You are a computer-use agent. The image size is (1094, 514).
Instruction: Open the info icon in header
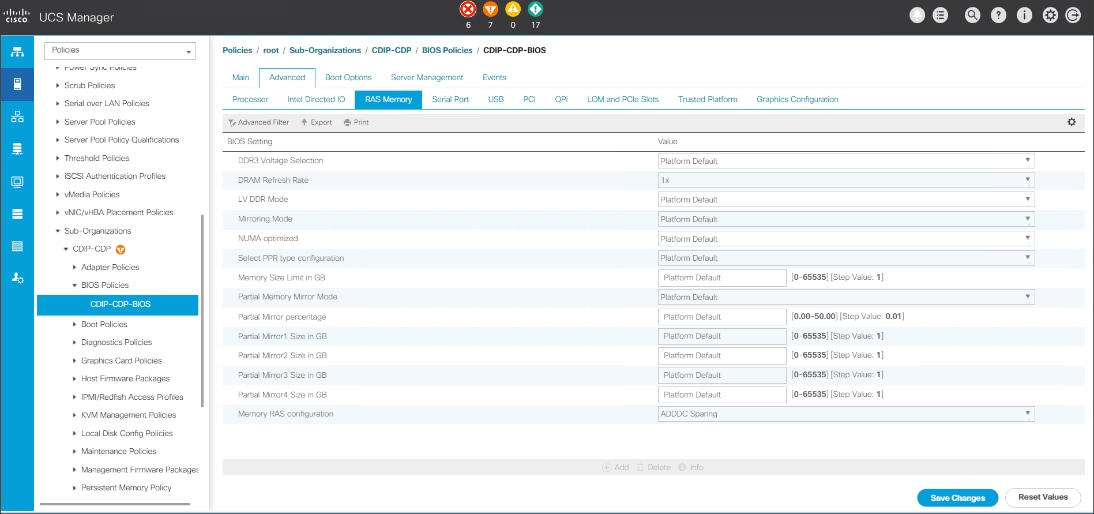pos(1024,16)
